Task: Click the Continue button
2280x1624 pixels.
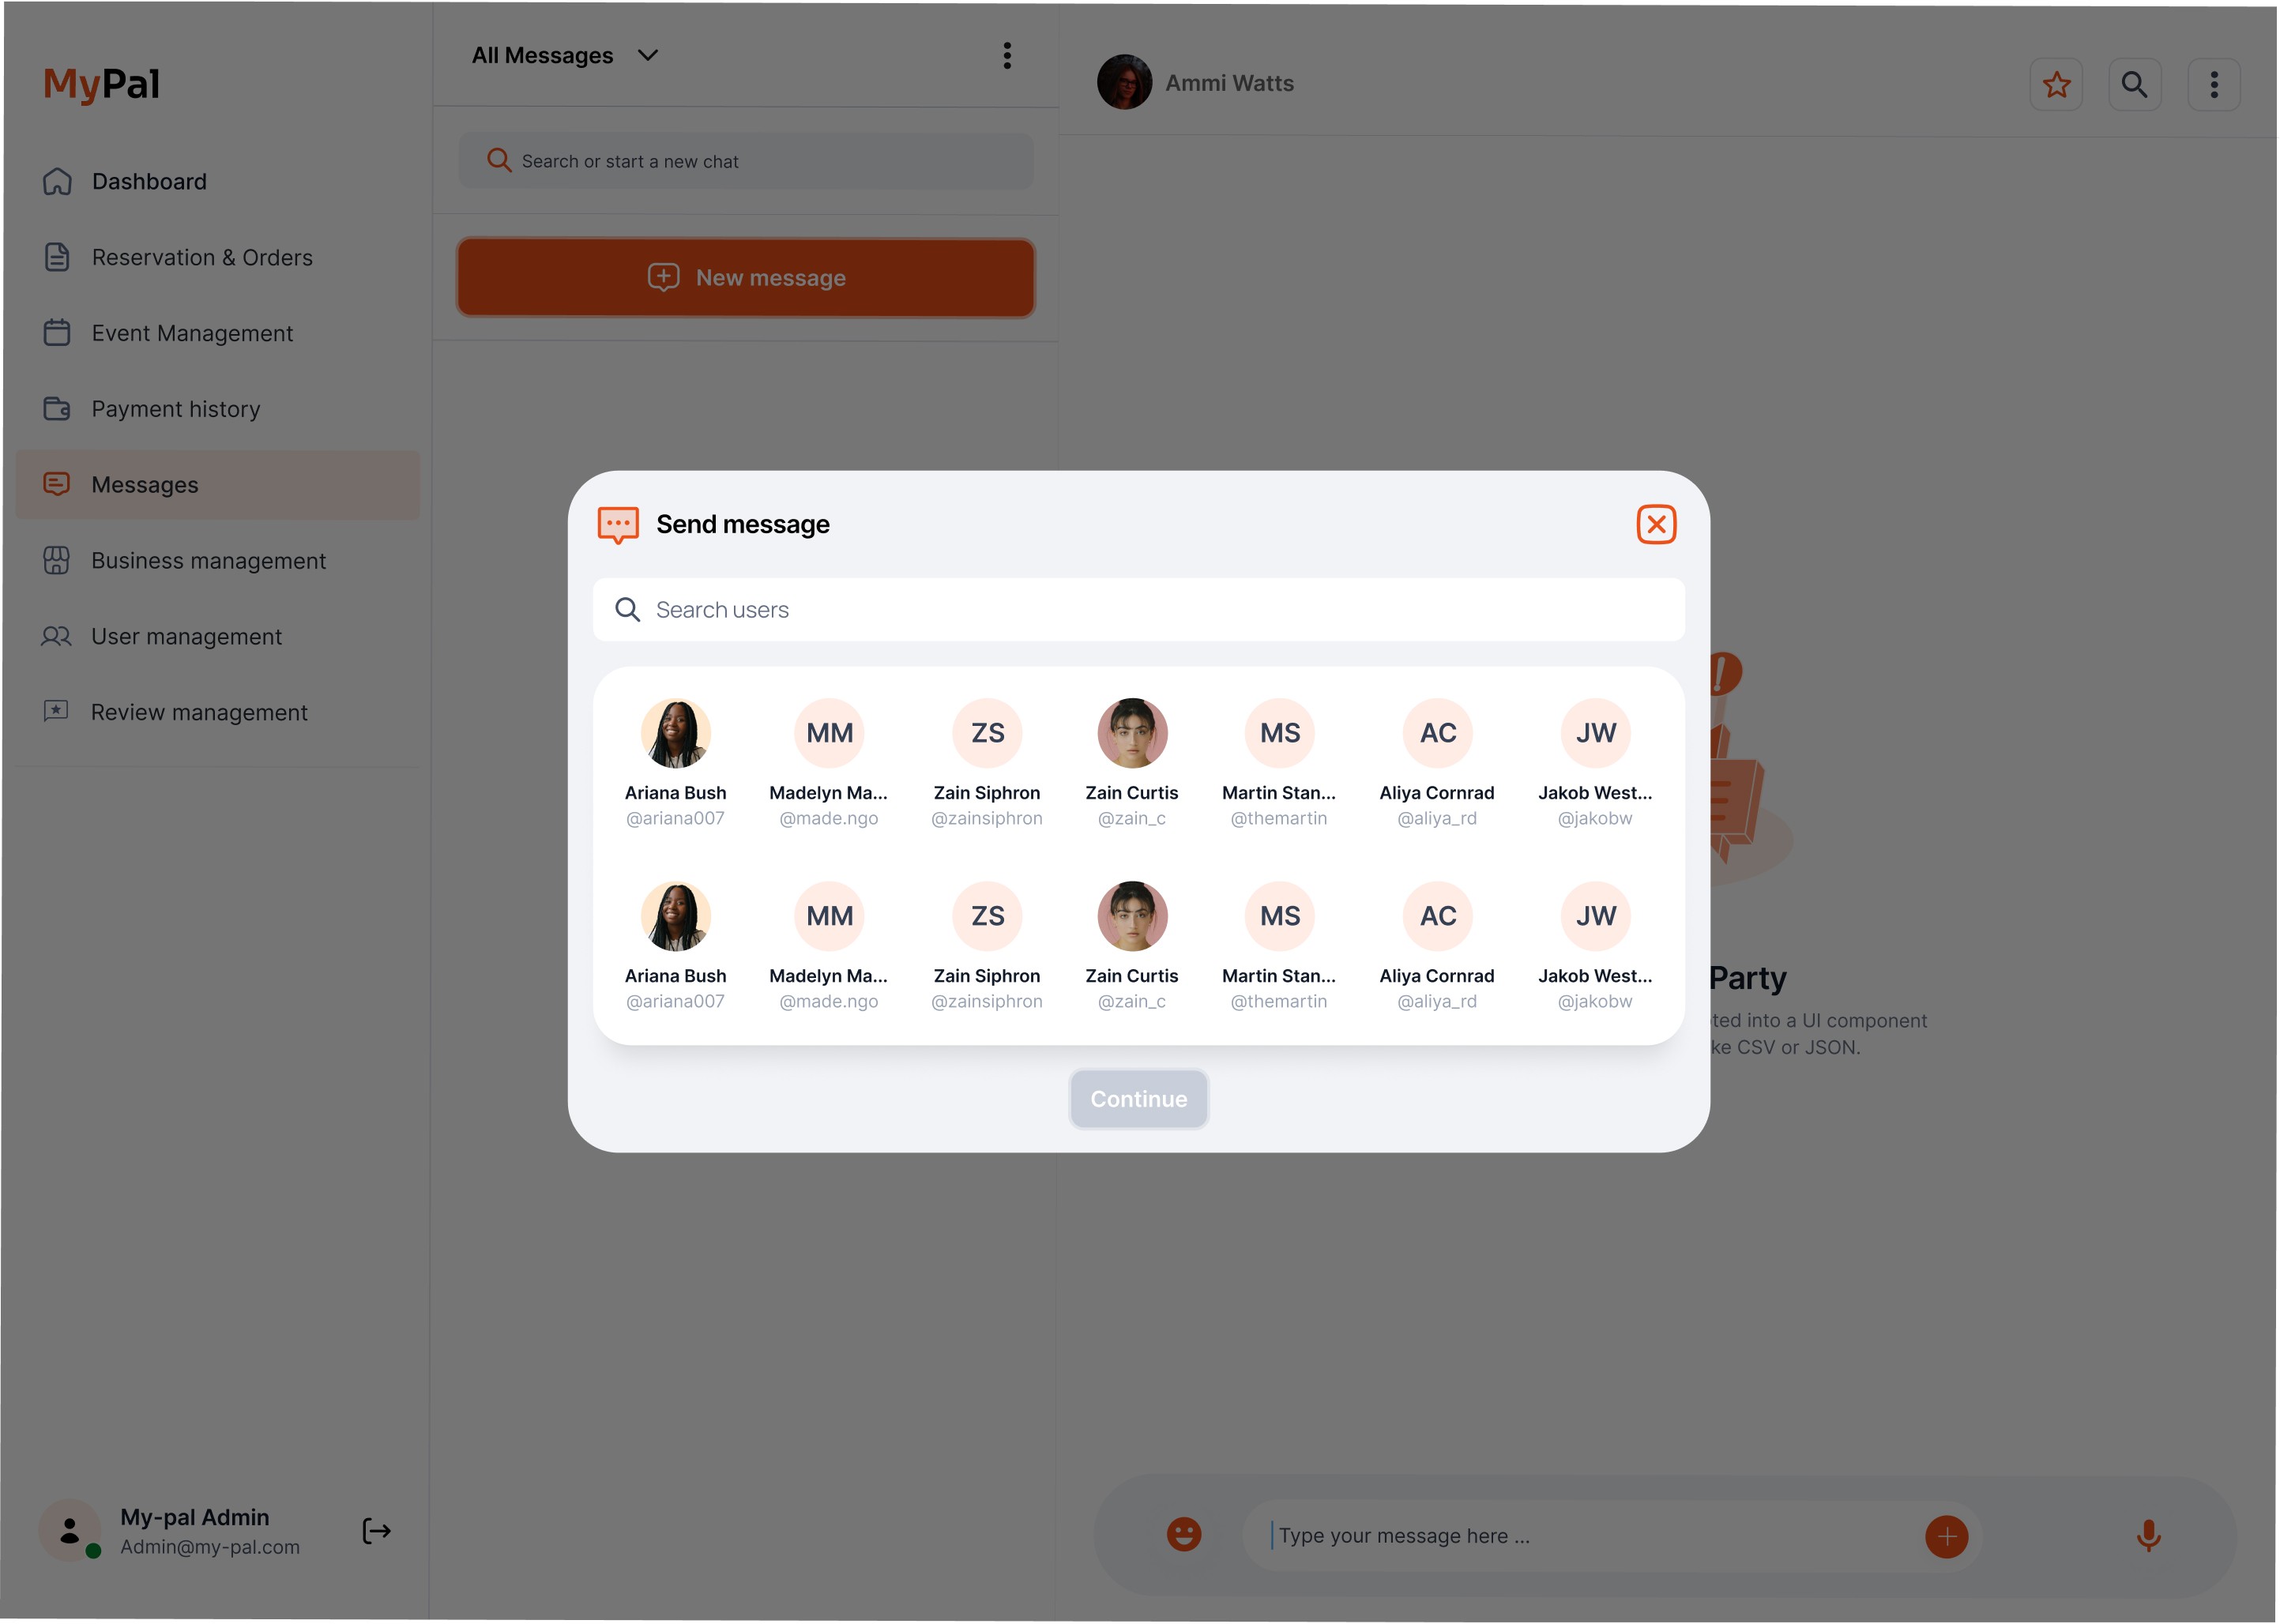Action: coord(1139,1099)
